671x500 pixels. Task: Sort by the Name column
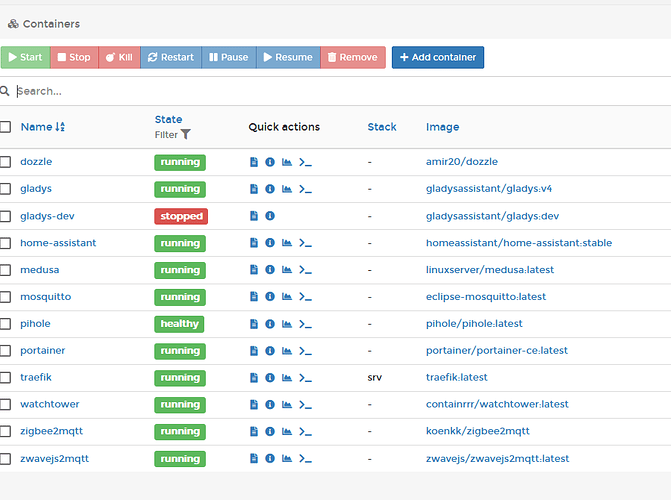pyautogui.click(x=43, y=127)
